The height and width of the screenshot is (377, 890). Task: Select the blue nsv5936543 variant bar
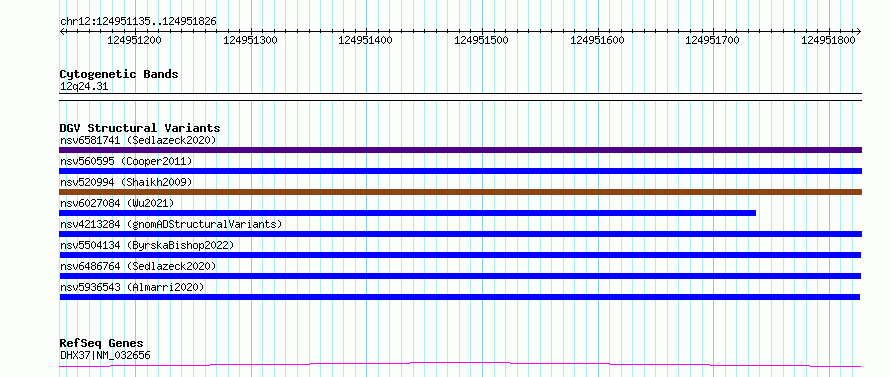(459, 297)
